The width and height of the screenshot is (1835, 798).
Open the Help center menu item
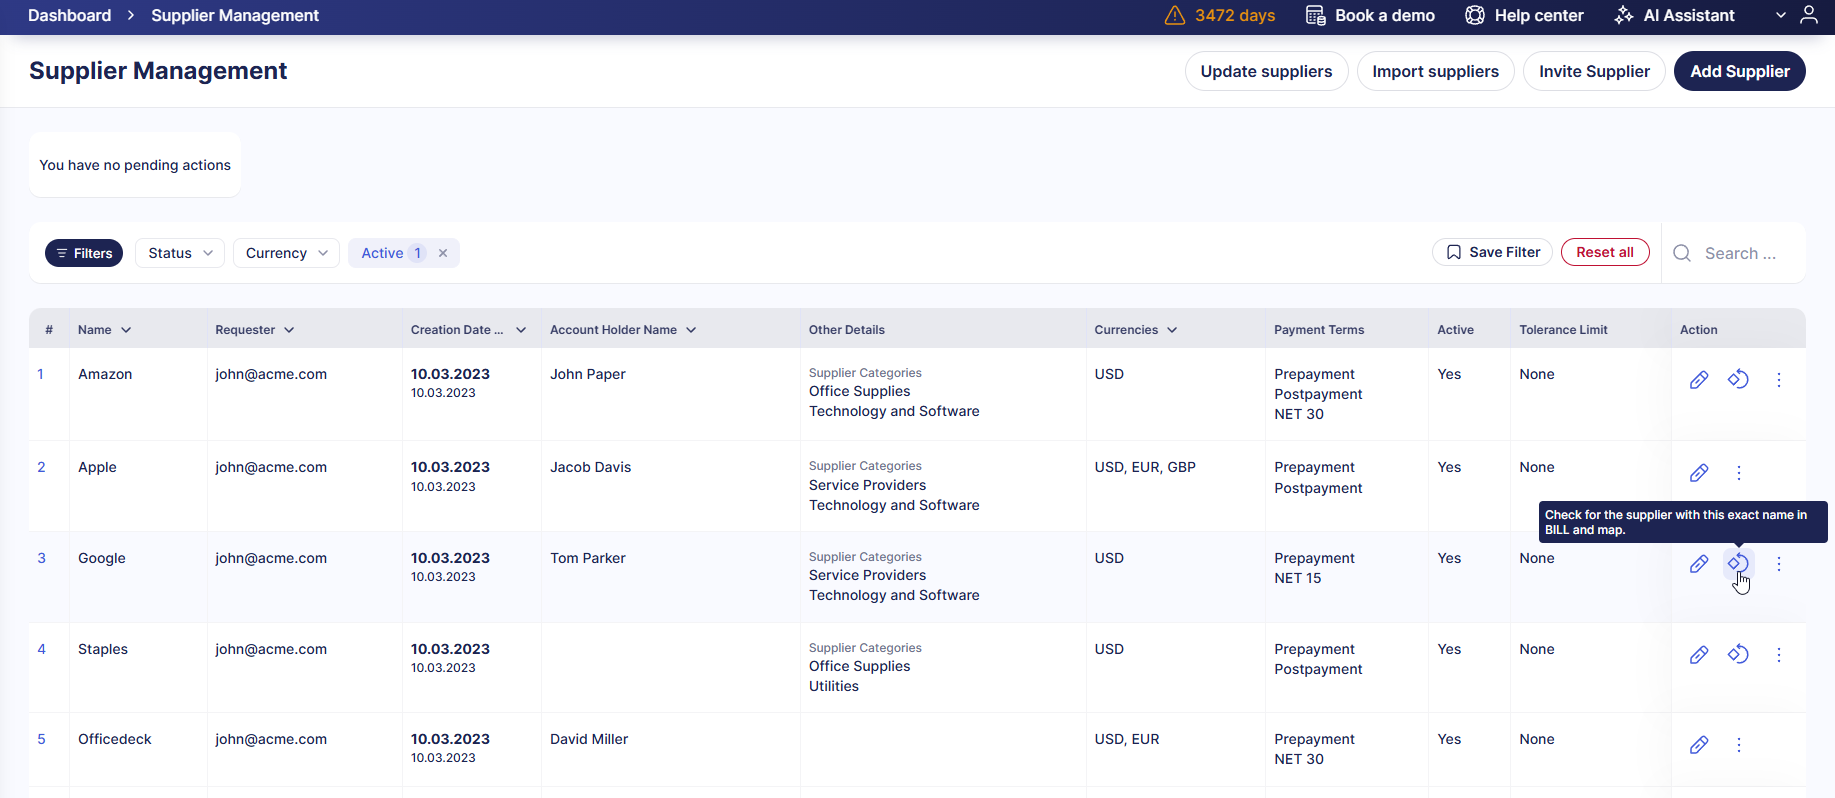point(1524,15)
